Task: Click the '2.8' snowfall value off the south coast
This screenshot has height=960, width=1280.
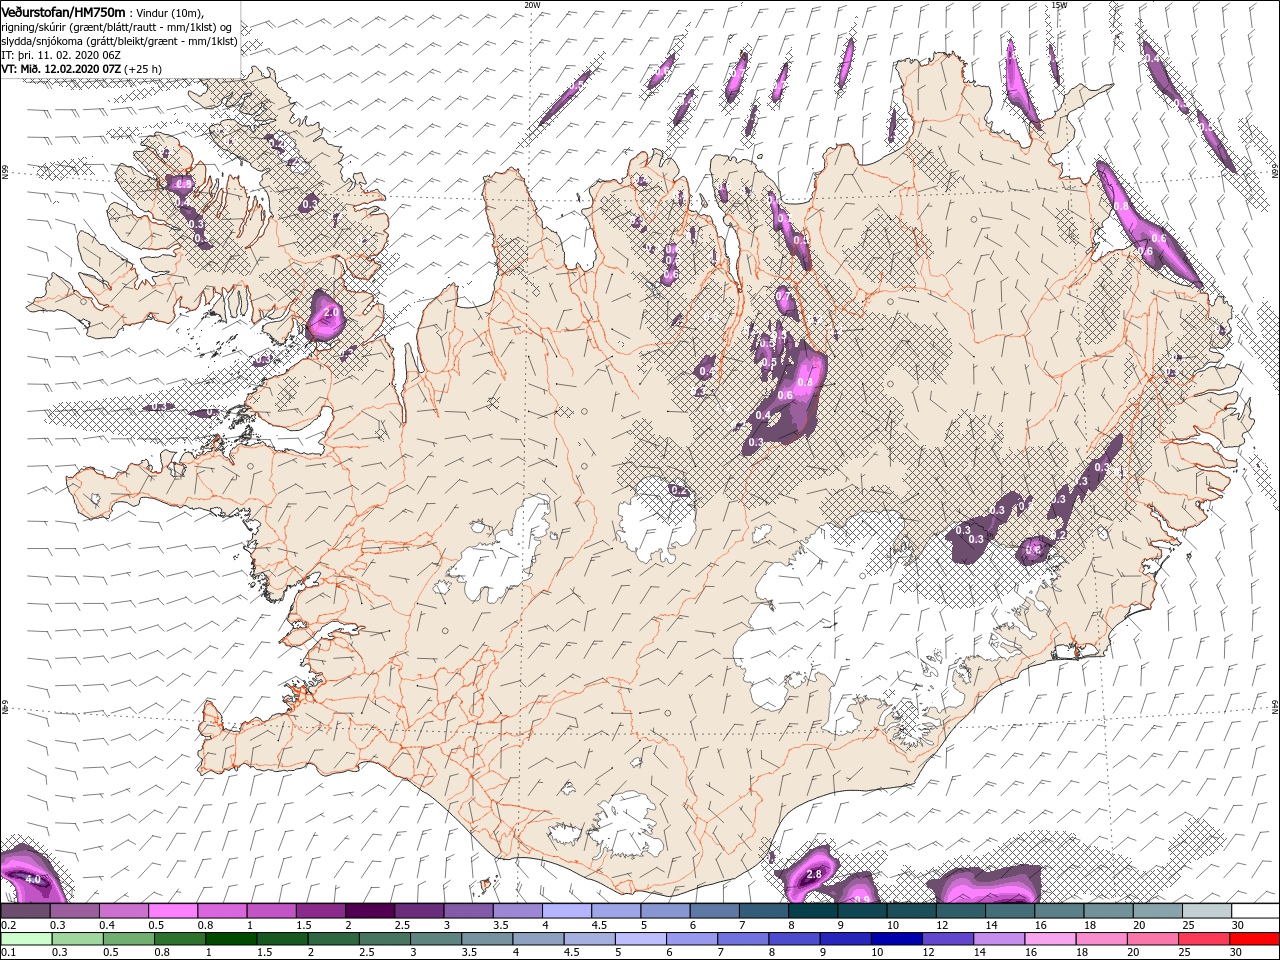Action: pyautogui.click(x=814, y=874)
